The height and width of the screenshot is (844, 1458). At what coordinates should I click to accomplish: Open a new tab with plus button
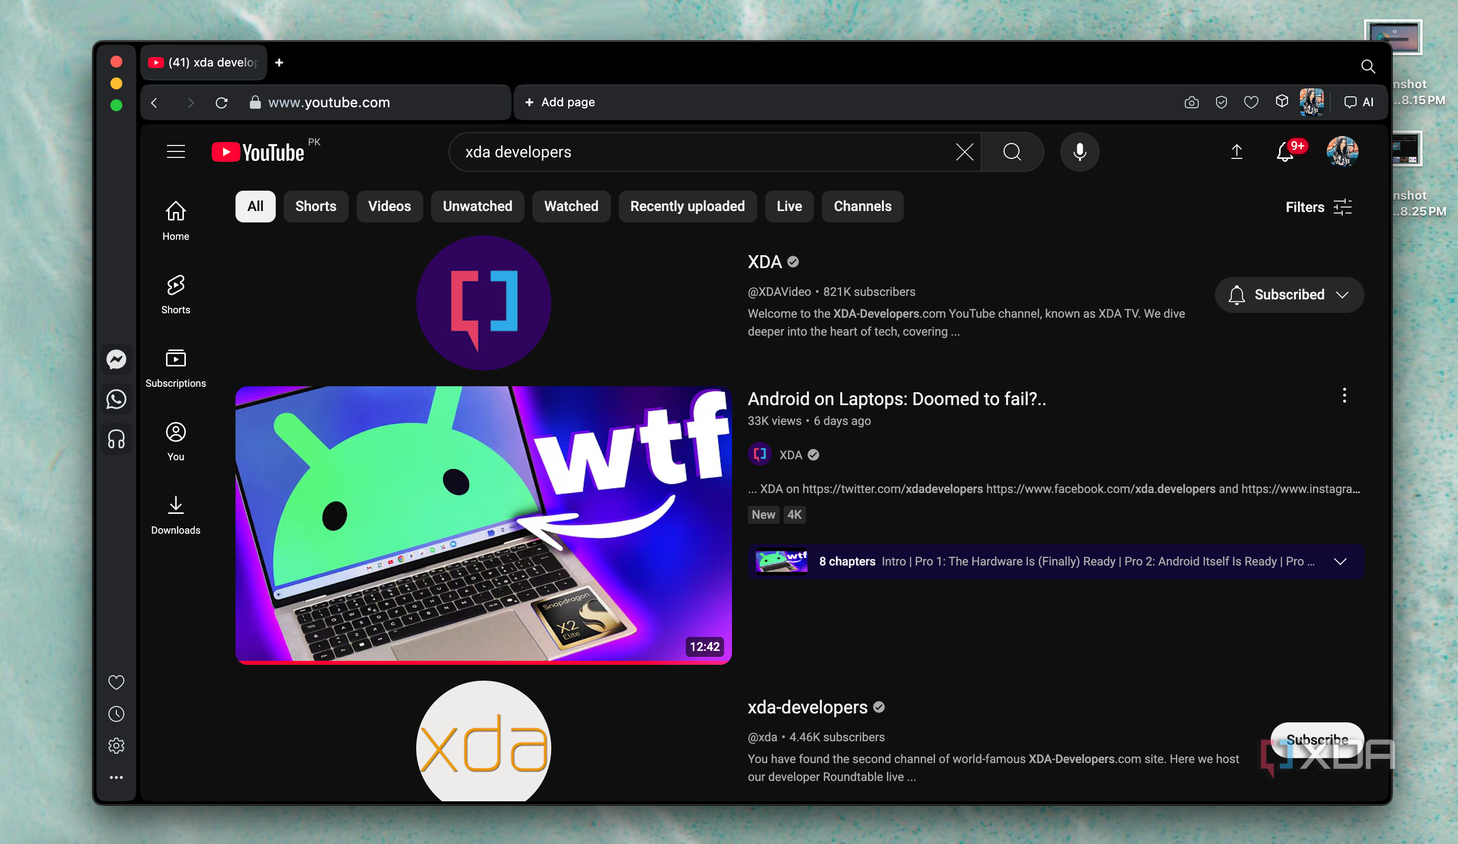pos(279,62)
